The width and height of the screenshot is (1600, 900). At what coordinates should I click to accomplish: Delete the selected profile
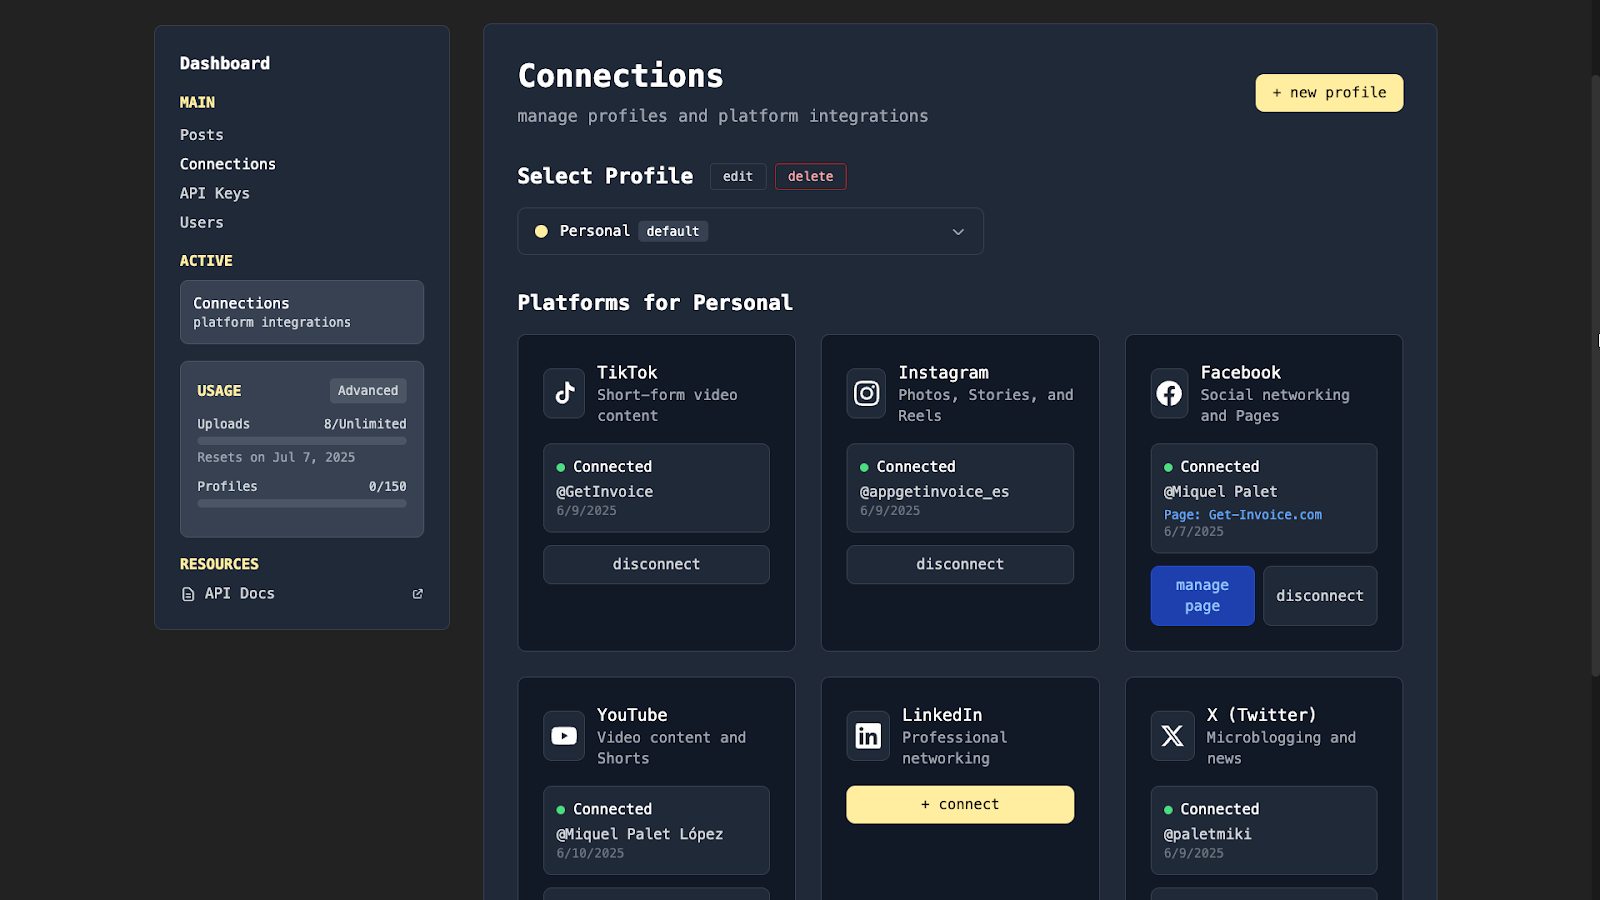tap(810, 176)
